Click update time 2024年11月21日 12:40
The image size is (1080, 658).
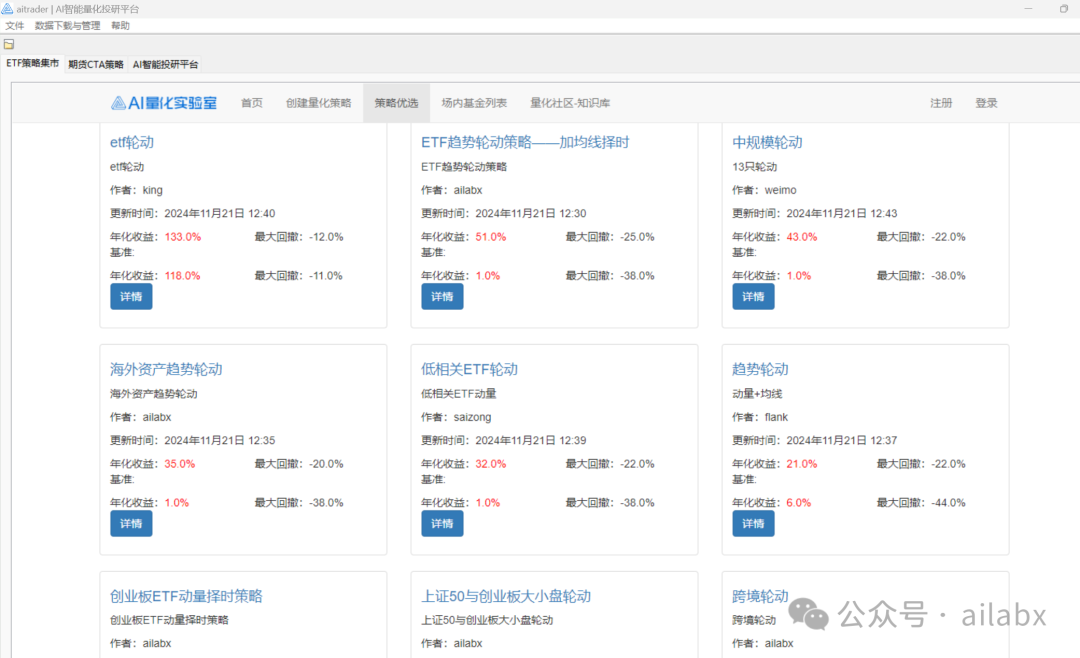(x=220, y=214)
